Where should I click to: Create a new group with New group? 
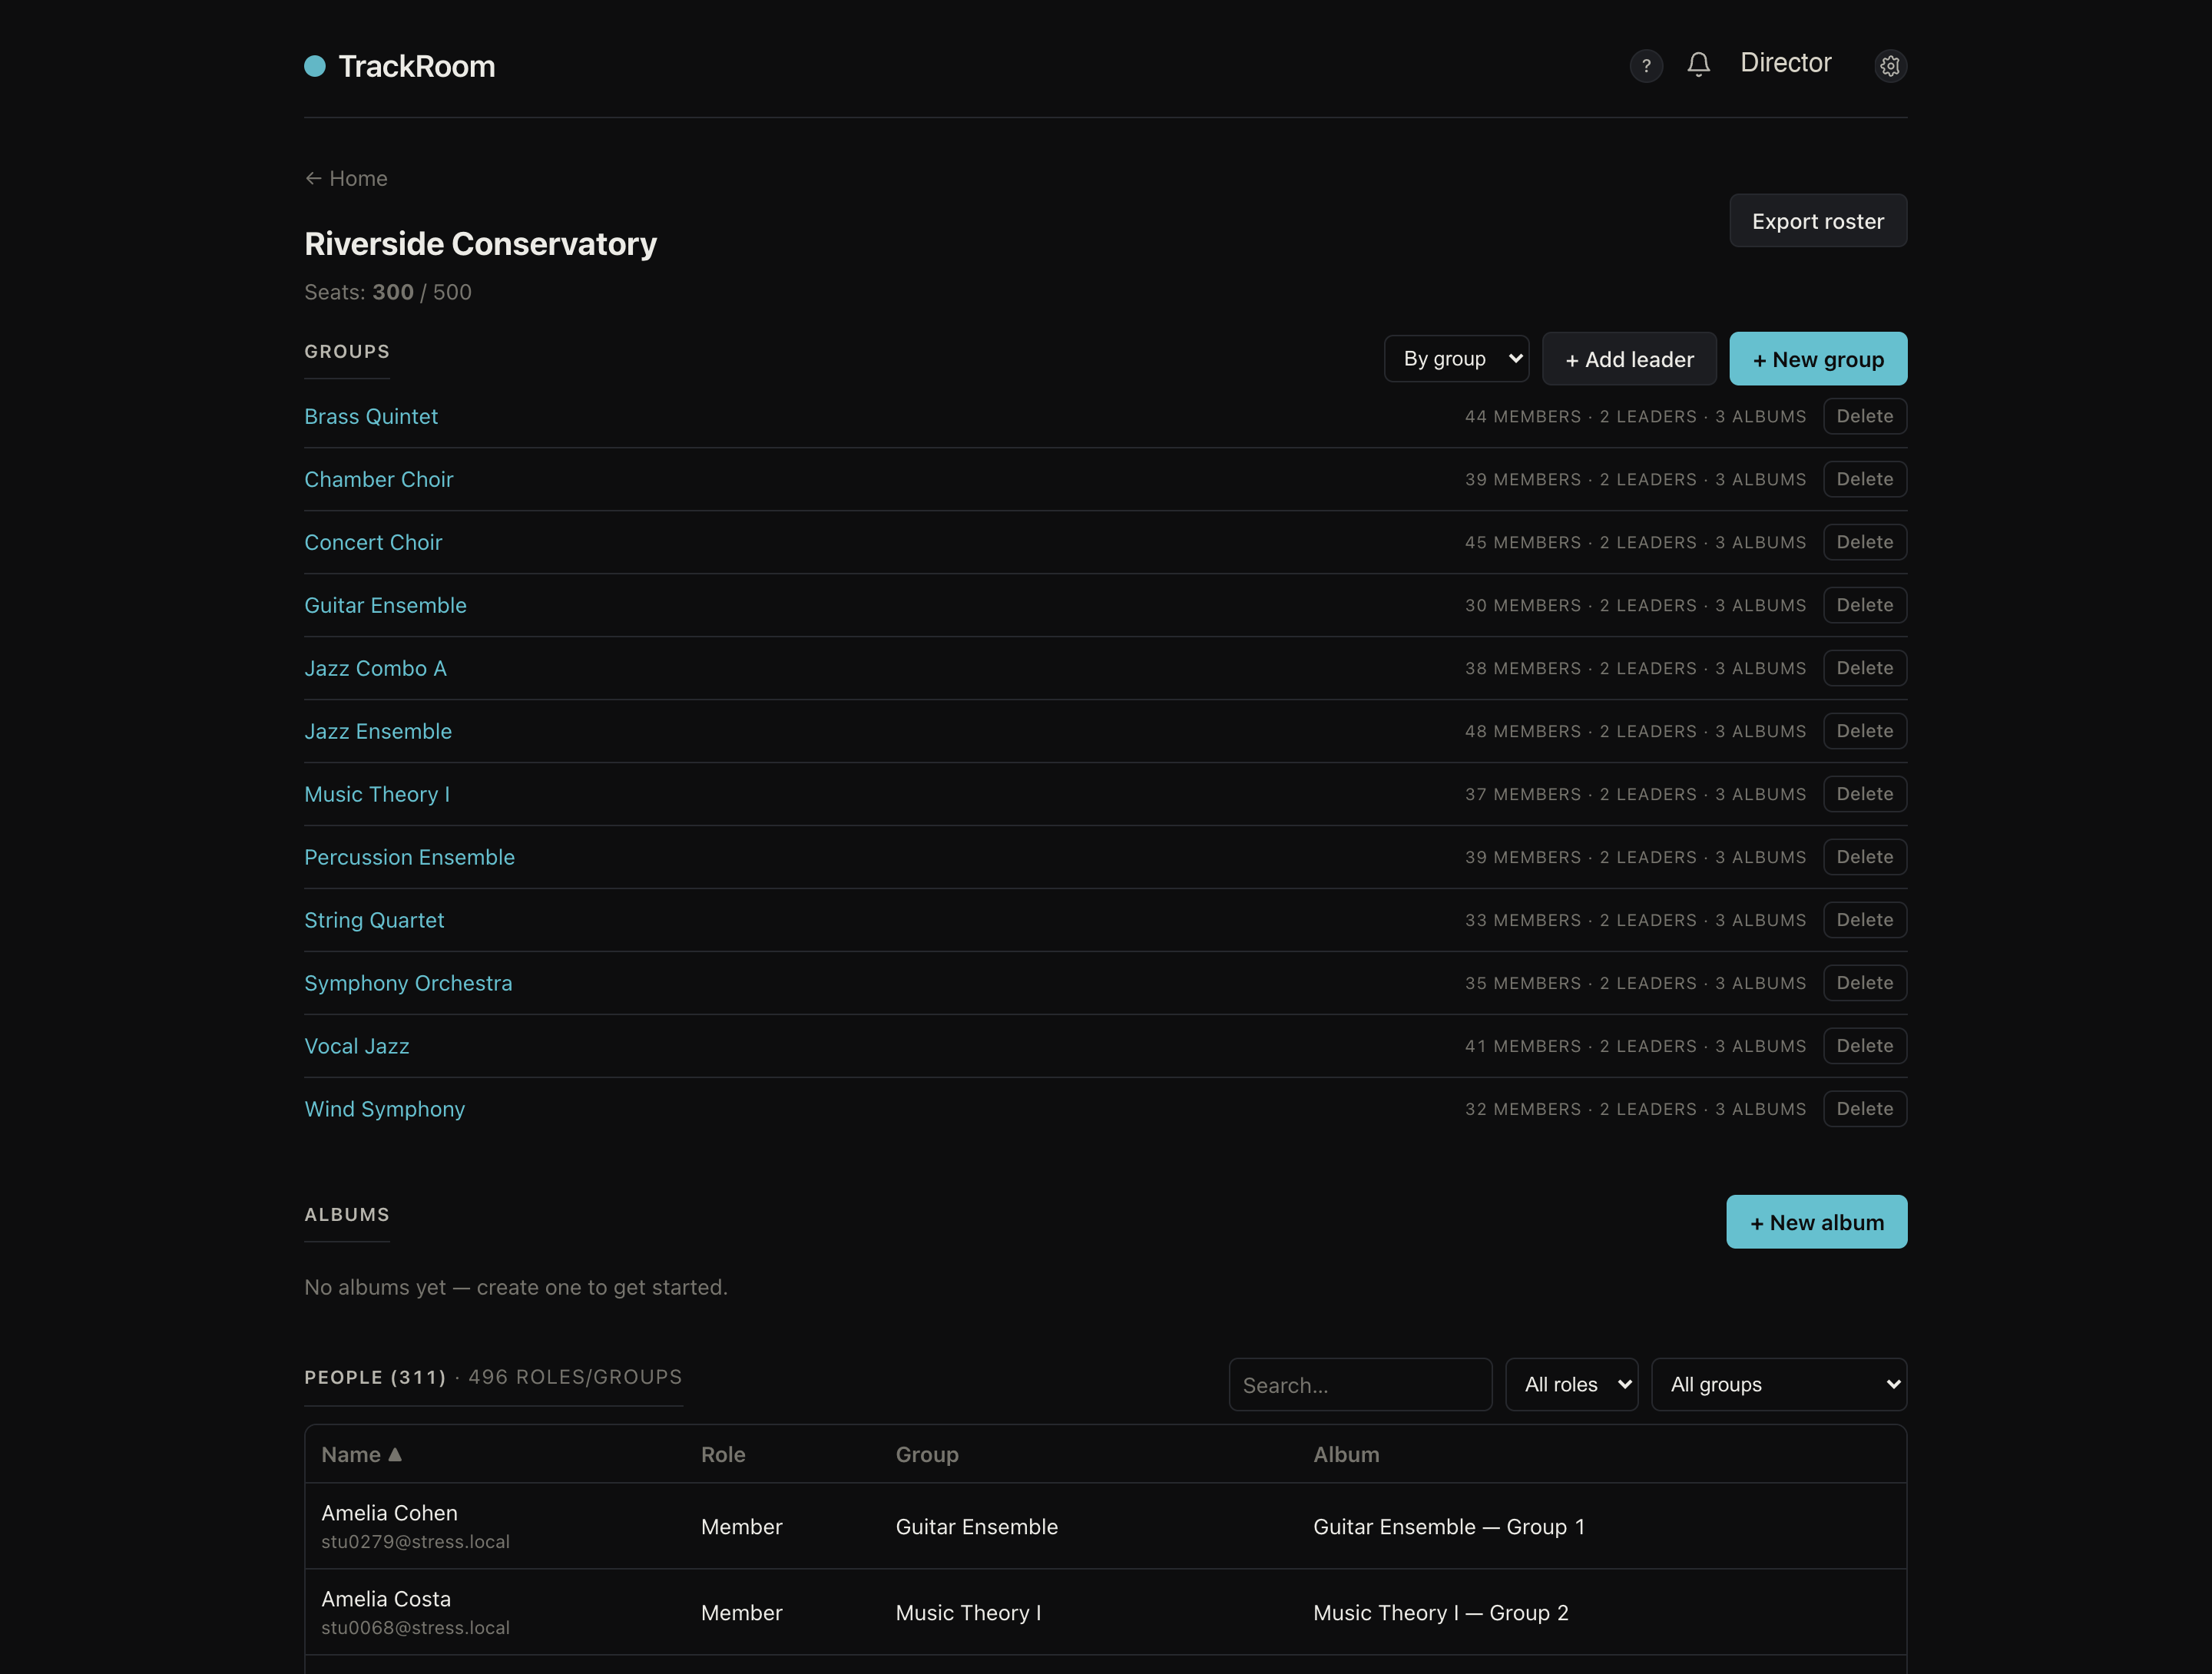point(1817,359)
